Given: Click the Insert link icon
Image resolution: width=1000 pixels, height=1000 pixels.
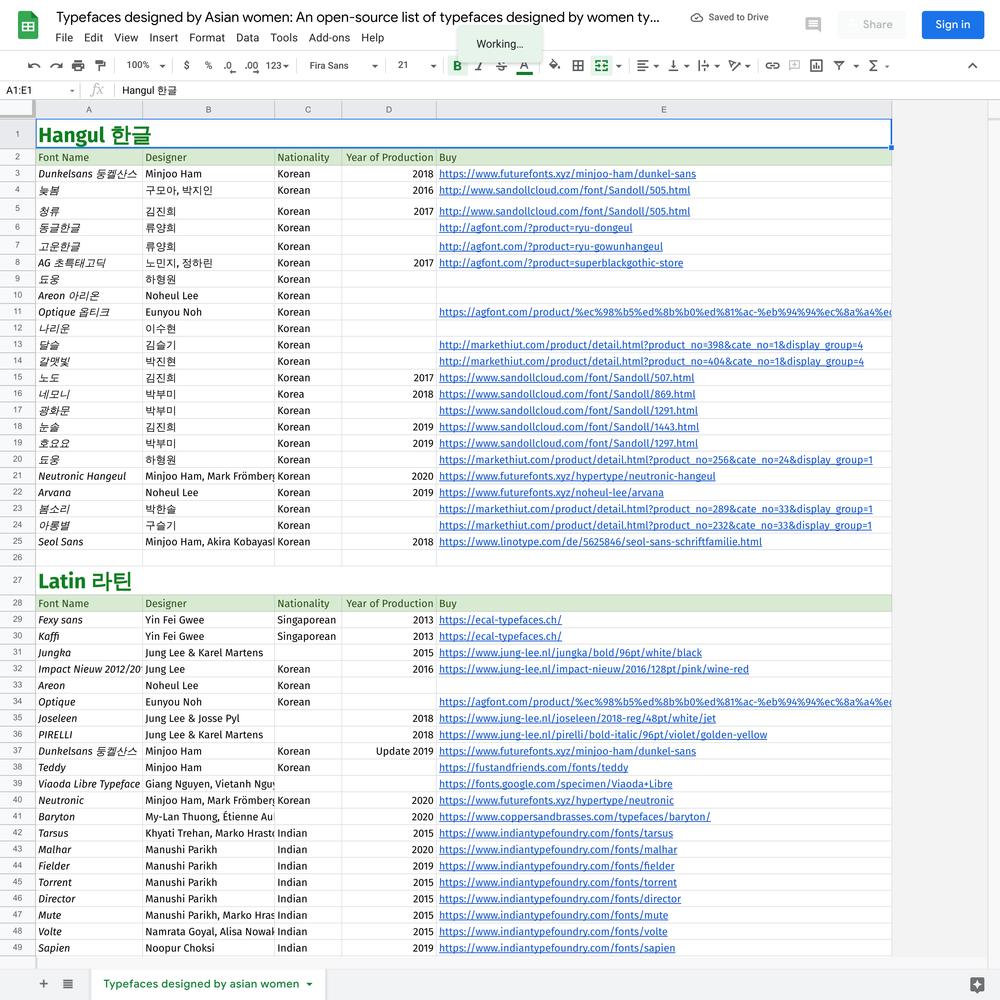Looking at the screenshot, I should pyautogui.click(x=772, y=66).
